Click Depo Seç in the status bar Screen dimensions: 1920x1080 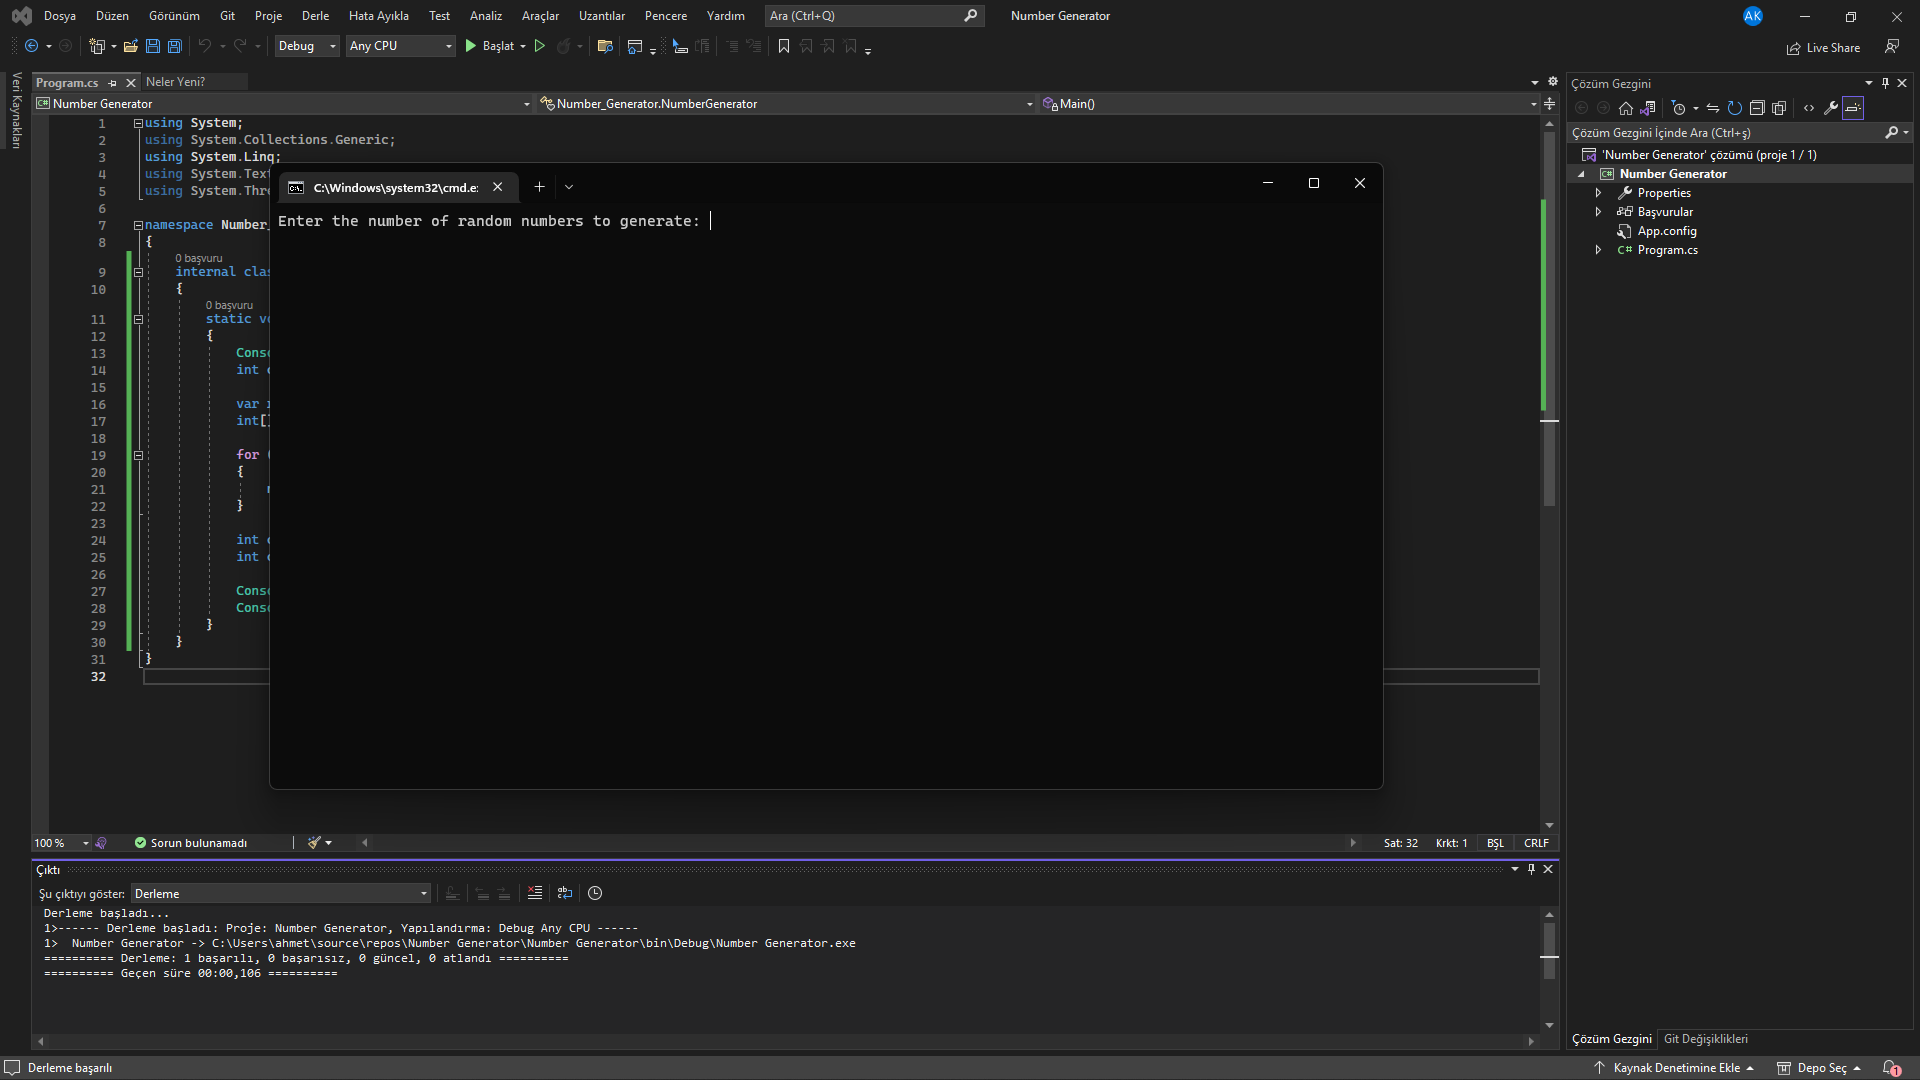pyautogui.click(x=1818, y=1068)
